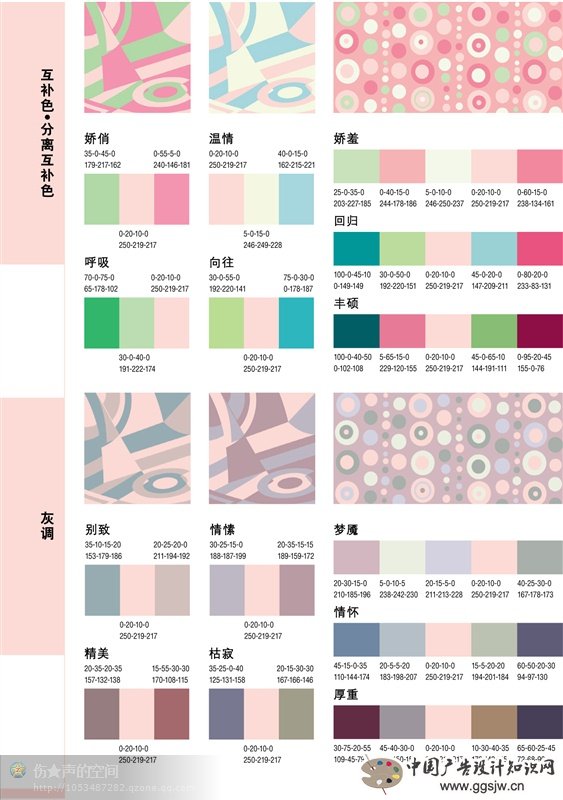563x800 pixels.
Task: Click the blue and cream abstract thumbnail
Action: click(x=262, y=57)
